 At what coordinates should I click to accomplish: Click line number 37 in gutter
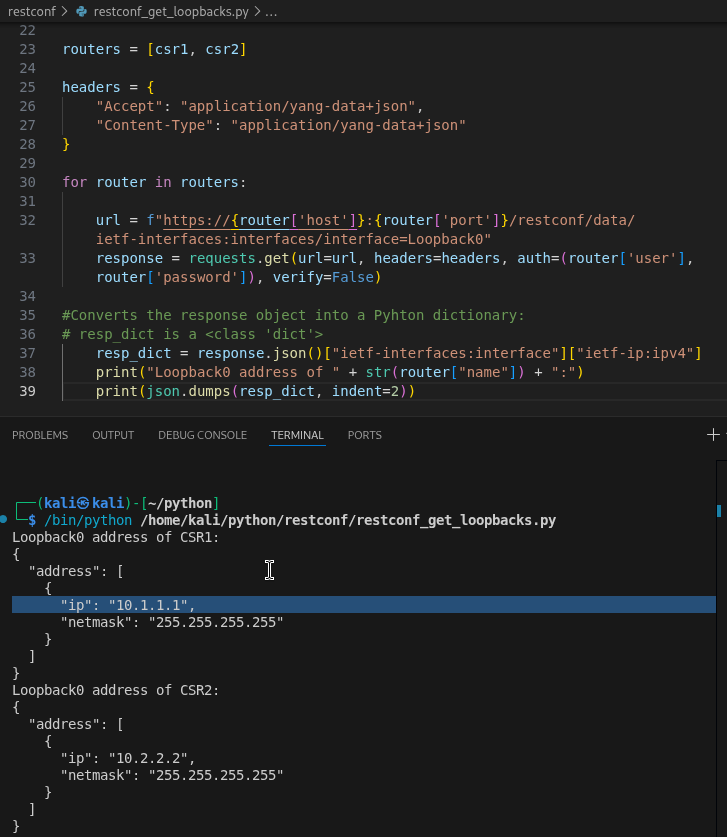tap(27, 353)
